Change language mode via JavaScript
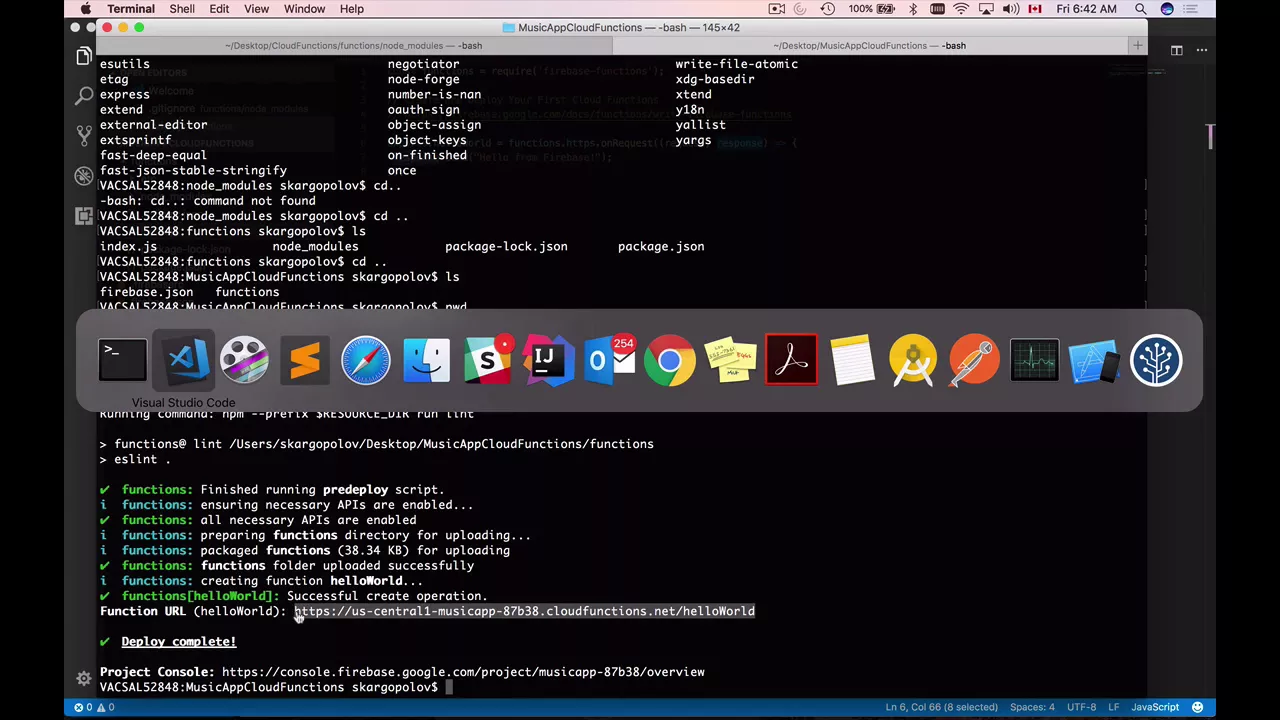The image size is (1280, 720). pos(1155,707)
